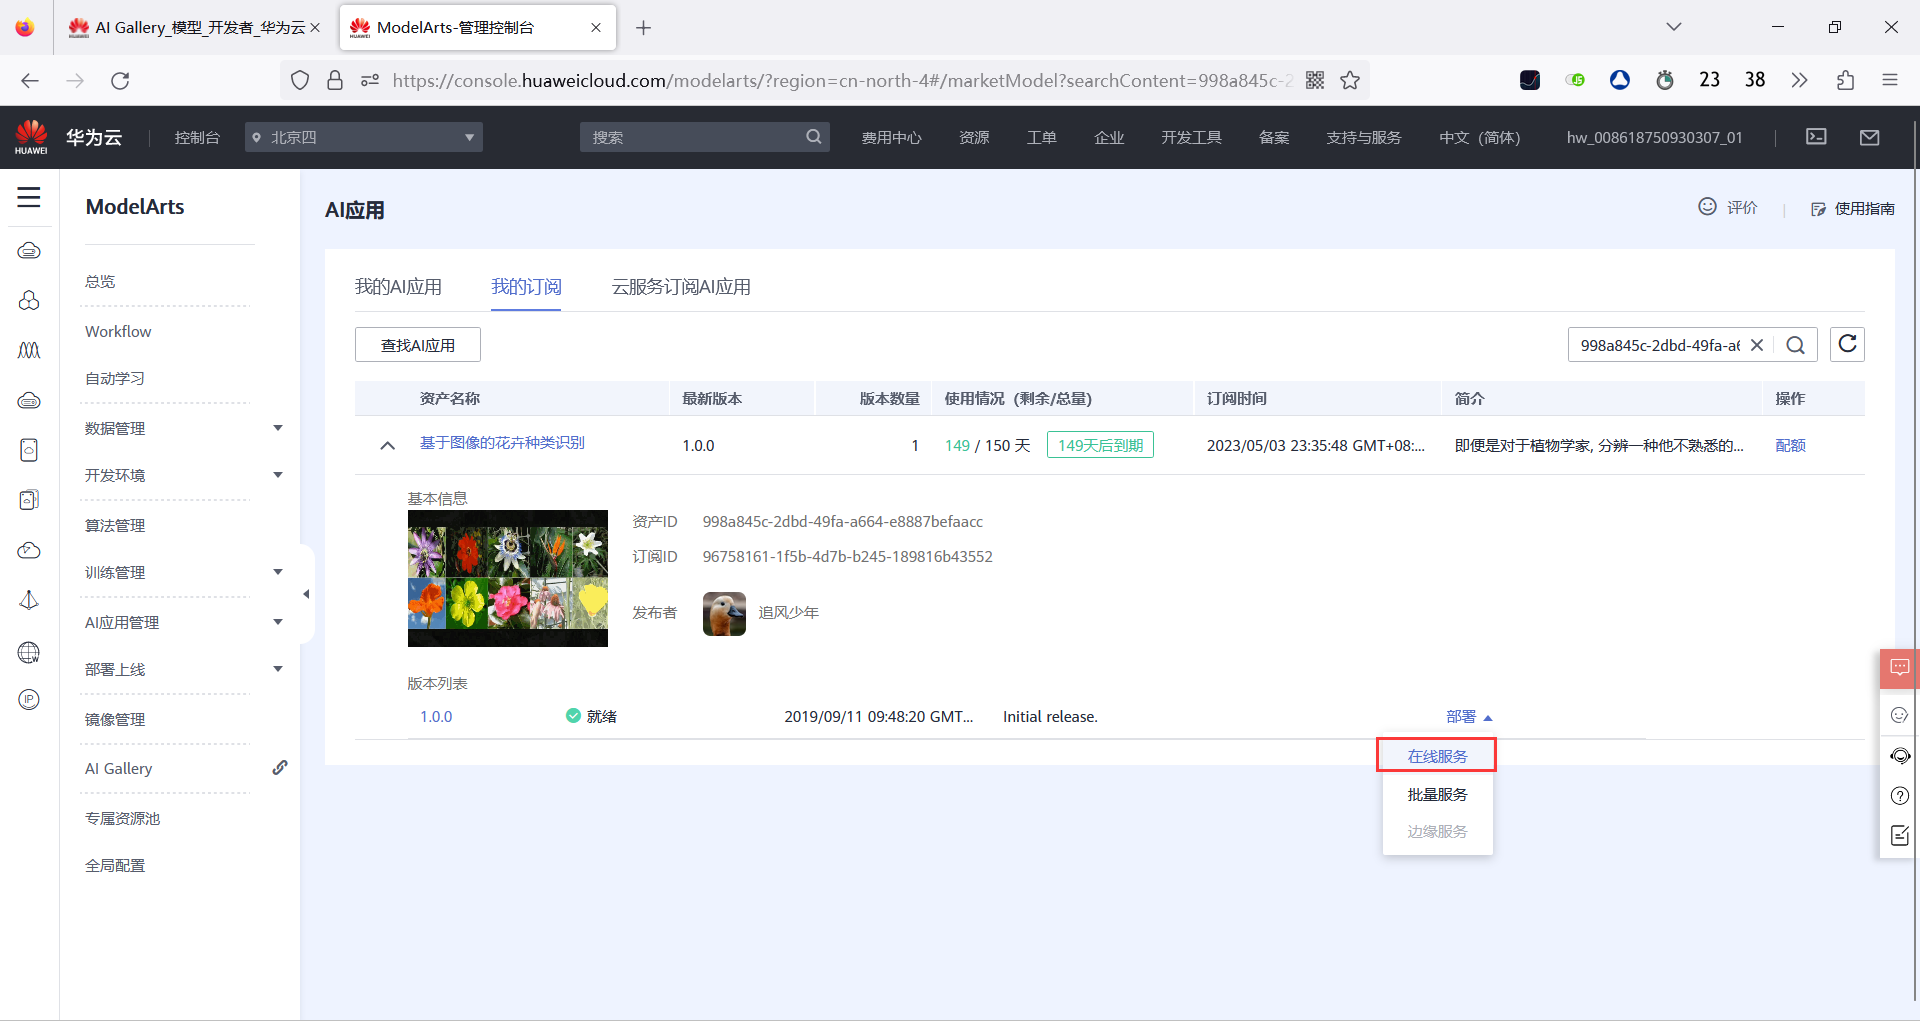Open the CLI terminal icon in top bar

coord(1817,137)
